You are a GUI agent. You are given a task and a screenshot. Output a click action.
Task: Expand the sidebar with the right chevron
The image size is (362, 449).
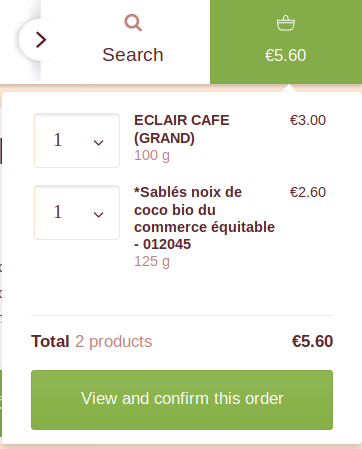pyautogui.click(x=40, y=40)
